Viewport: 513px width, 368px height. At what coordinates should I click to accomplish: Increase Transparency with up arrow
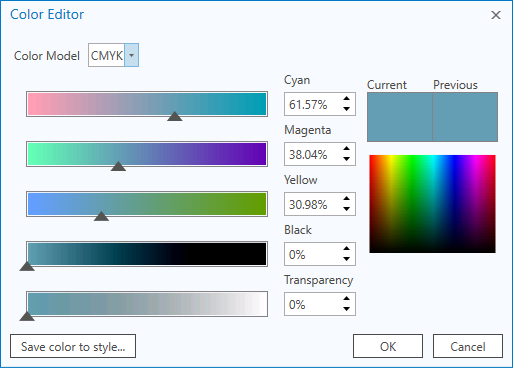point(347,299)
